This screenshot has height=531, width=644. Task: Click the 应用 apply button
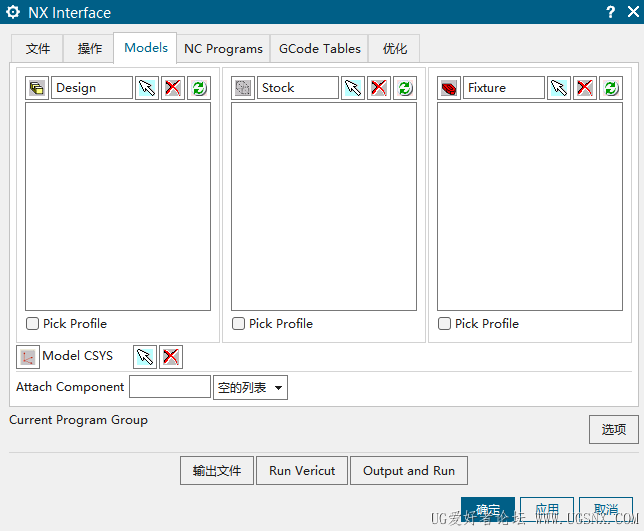coord(547,510)
